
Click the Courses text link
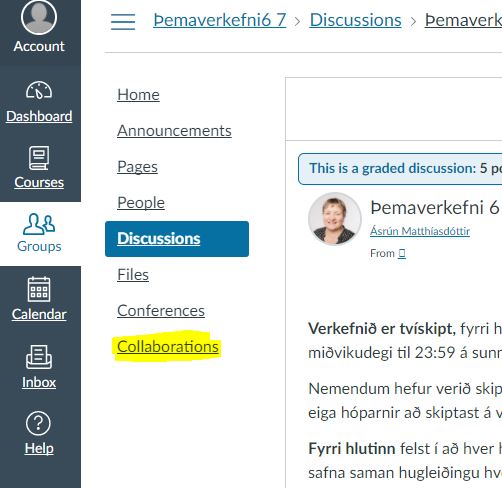click(39, 182)
